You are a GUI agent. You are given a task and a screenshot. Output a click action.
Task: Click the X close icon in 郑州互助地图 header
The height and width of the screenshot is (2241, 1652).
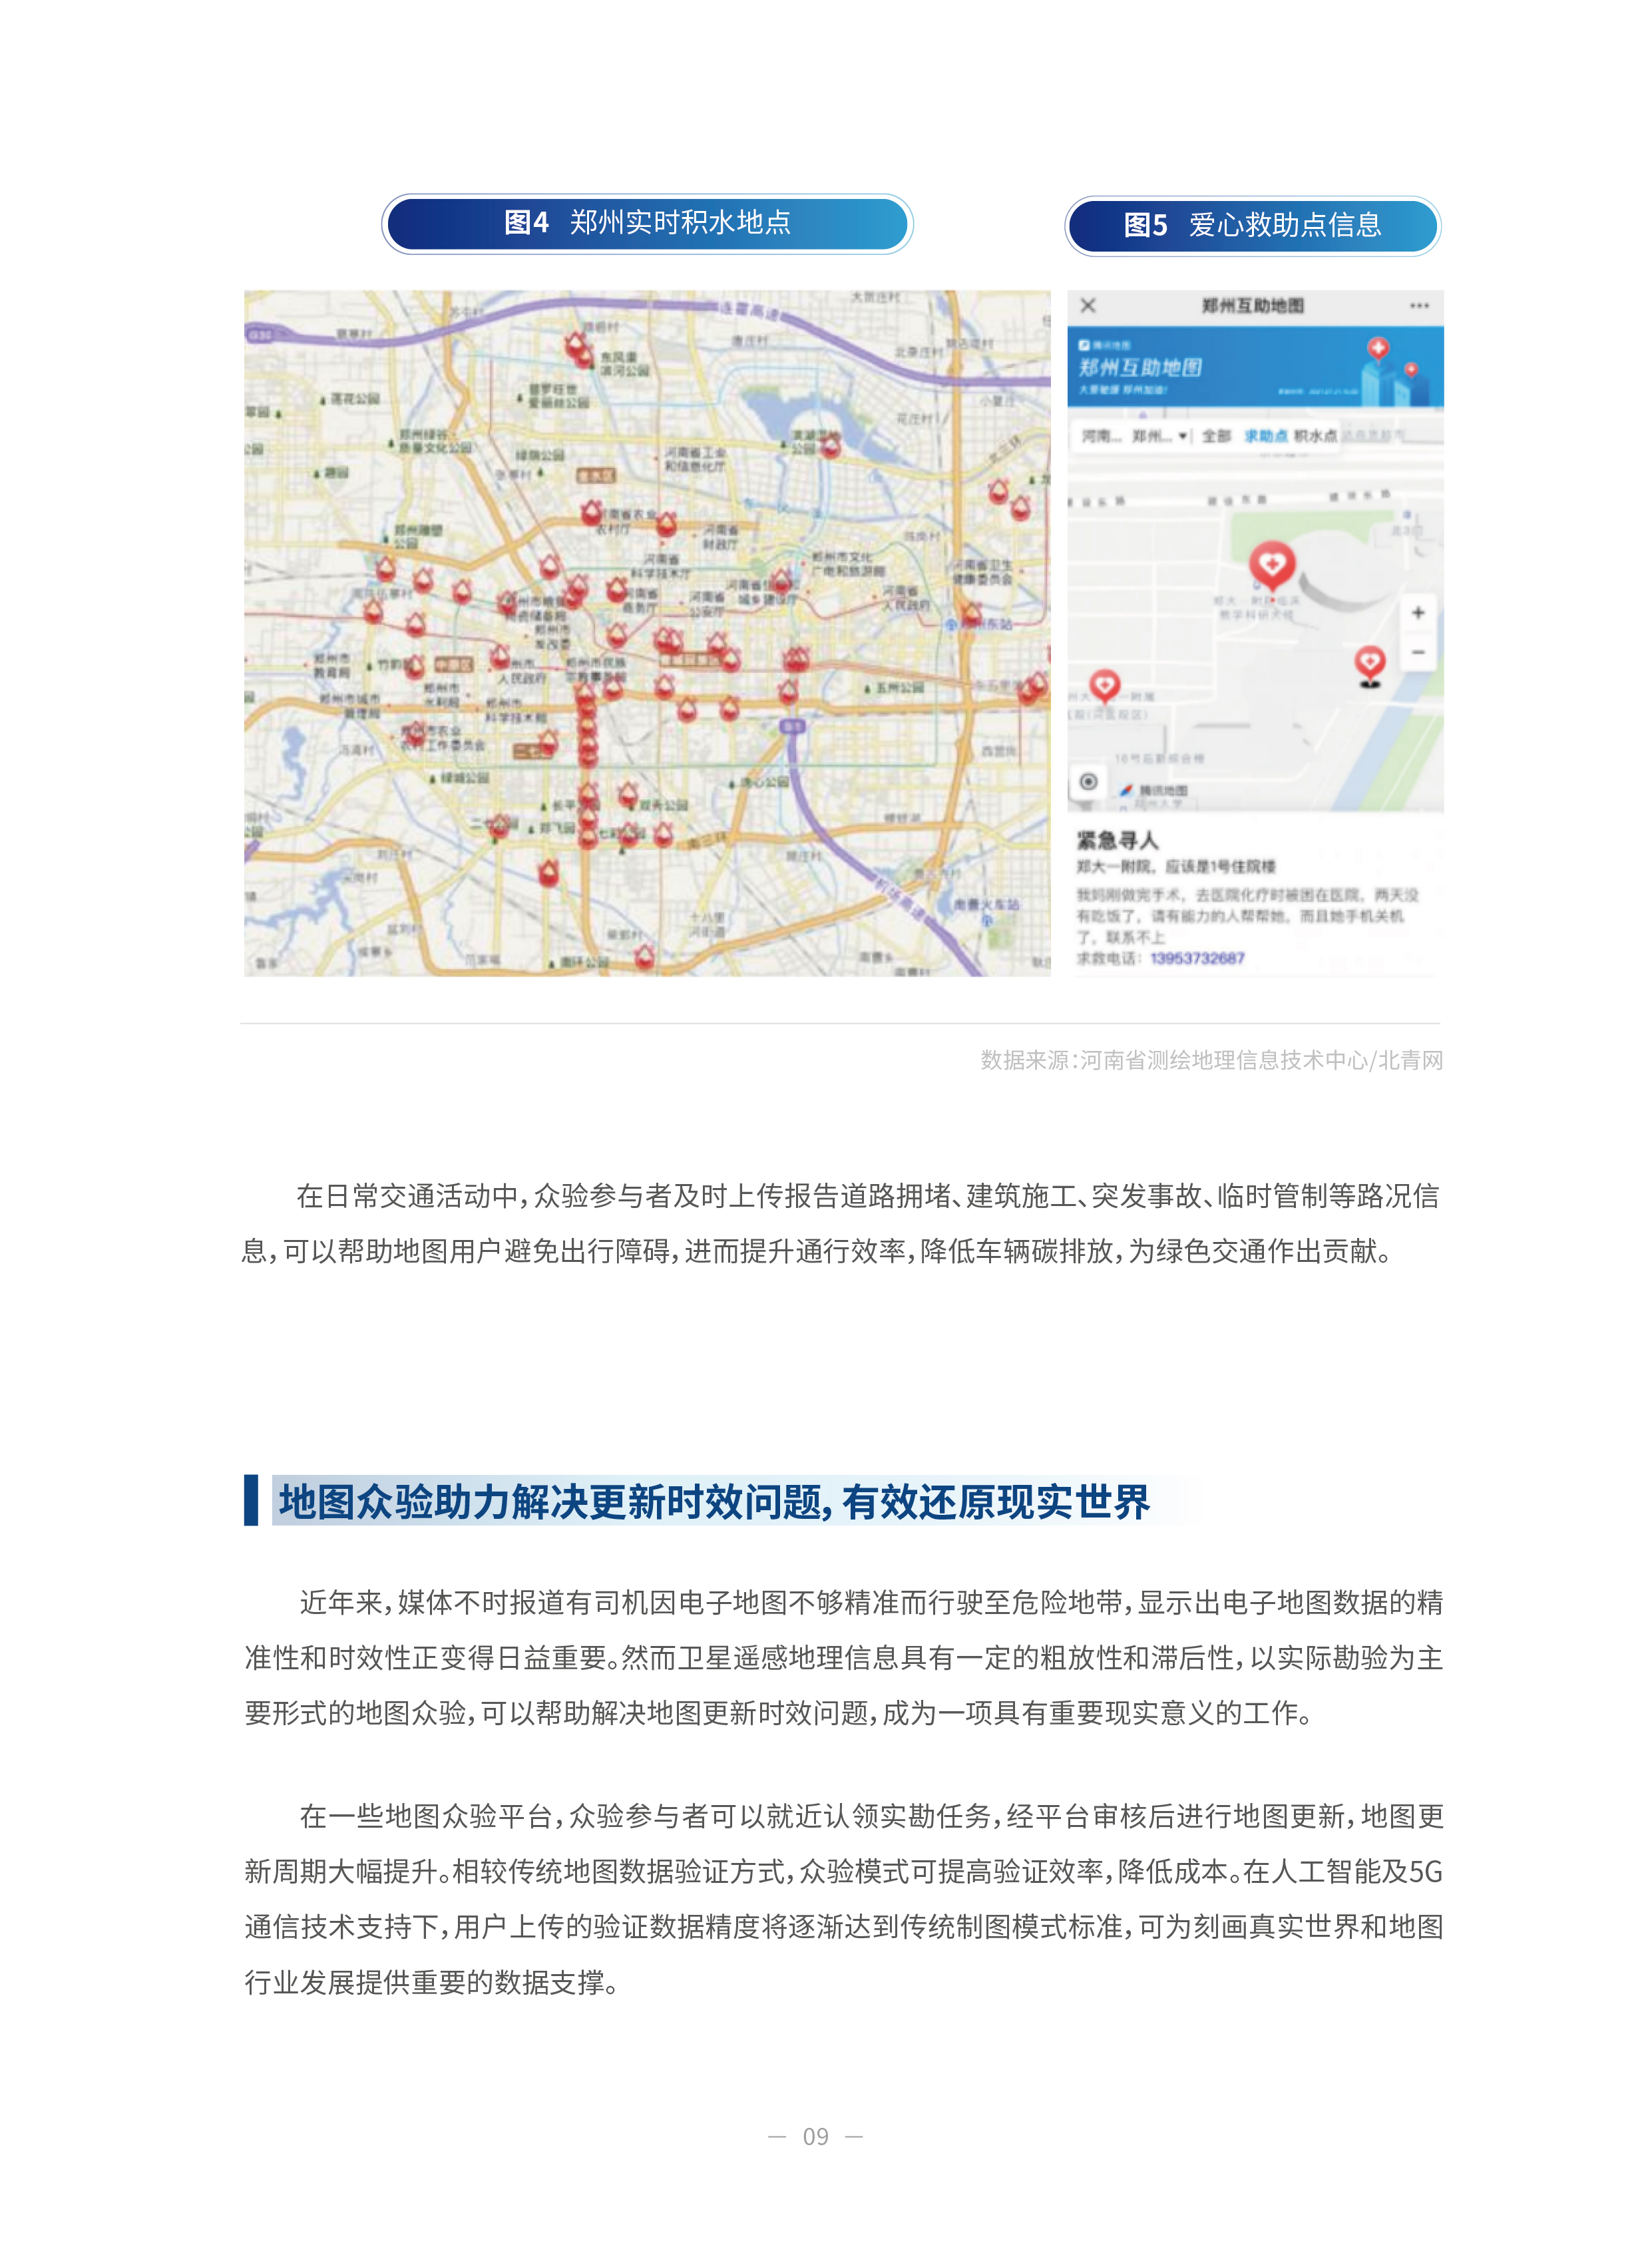coord(1088,306)
